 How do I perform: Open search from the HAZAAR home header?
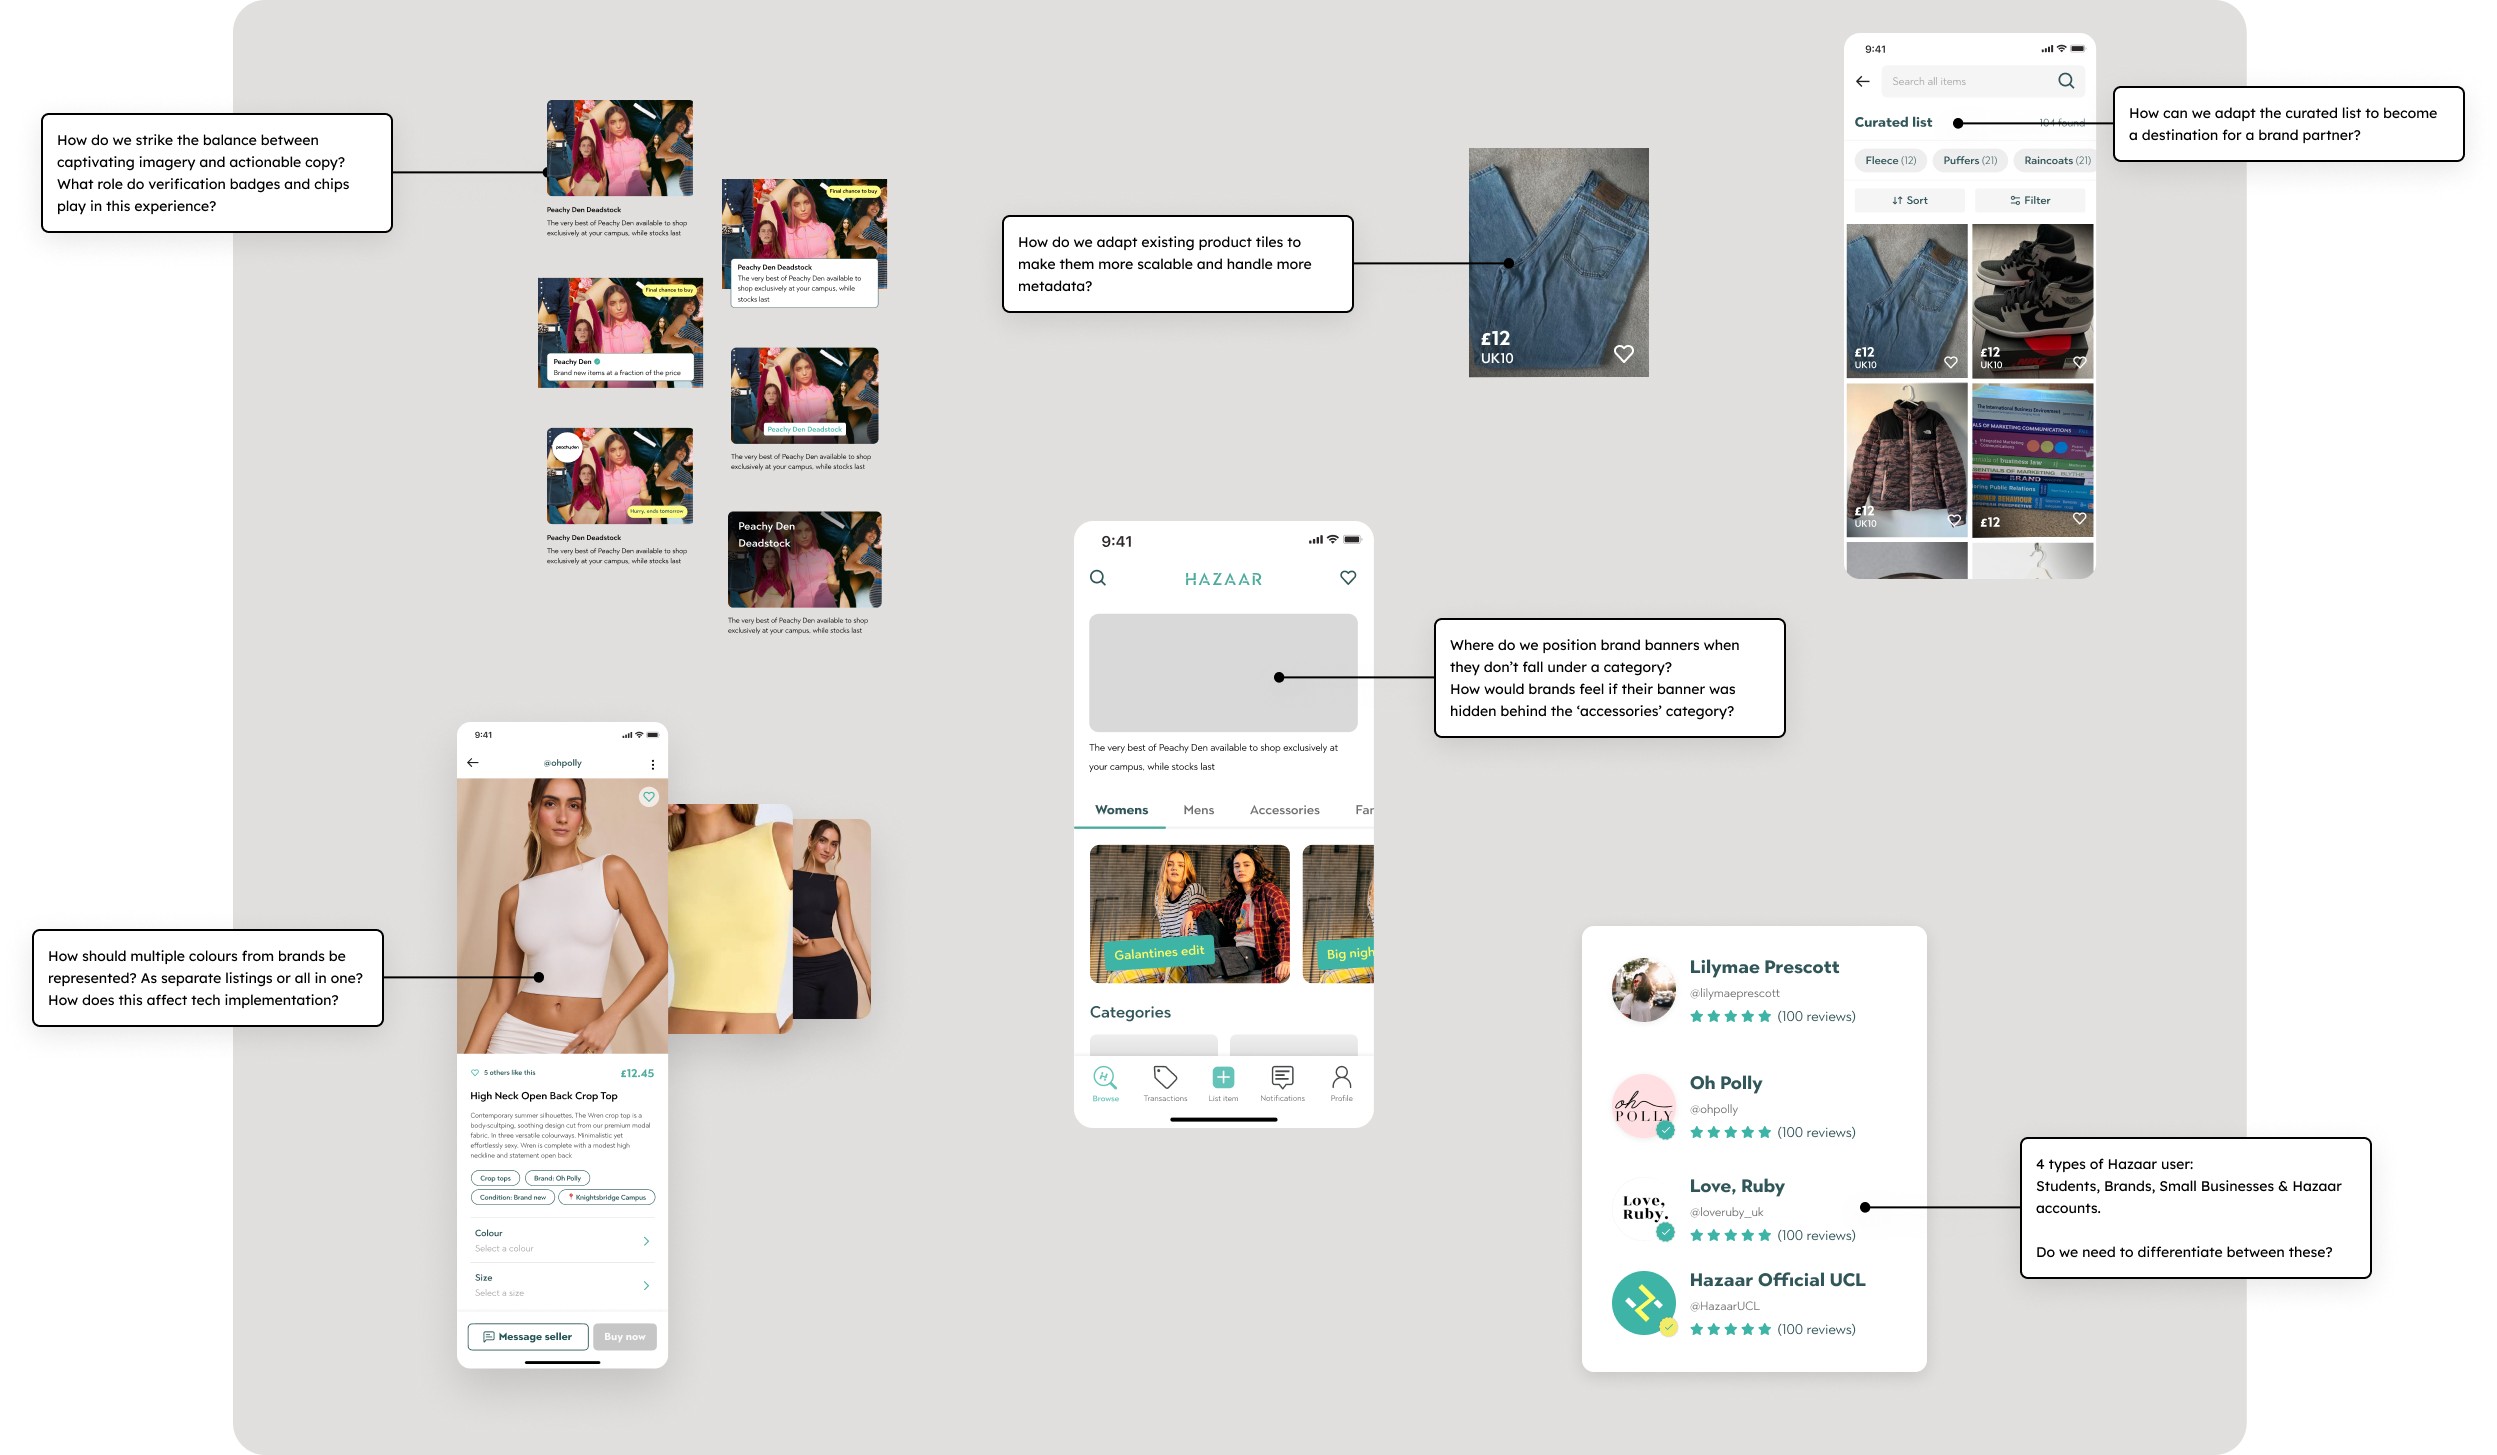[1098, 578]
